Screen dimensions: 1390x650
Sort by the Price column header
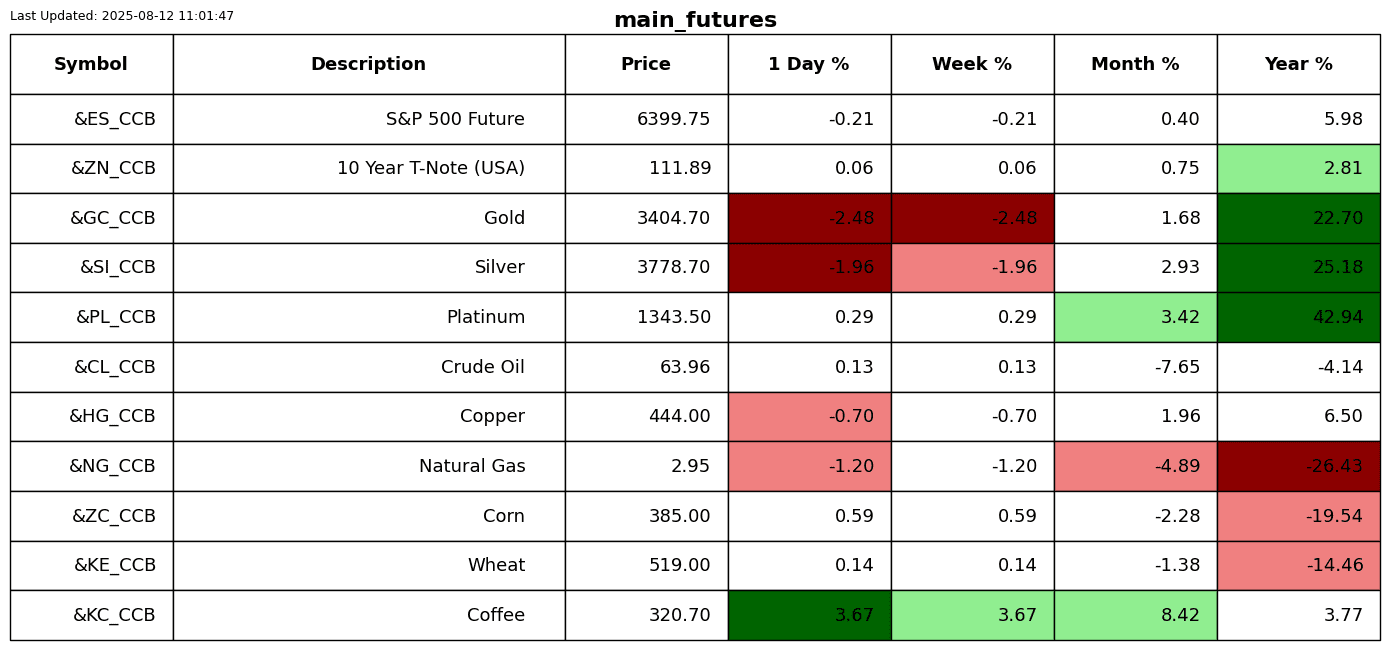646,64
